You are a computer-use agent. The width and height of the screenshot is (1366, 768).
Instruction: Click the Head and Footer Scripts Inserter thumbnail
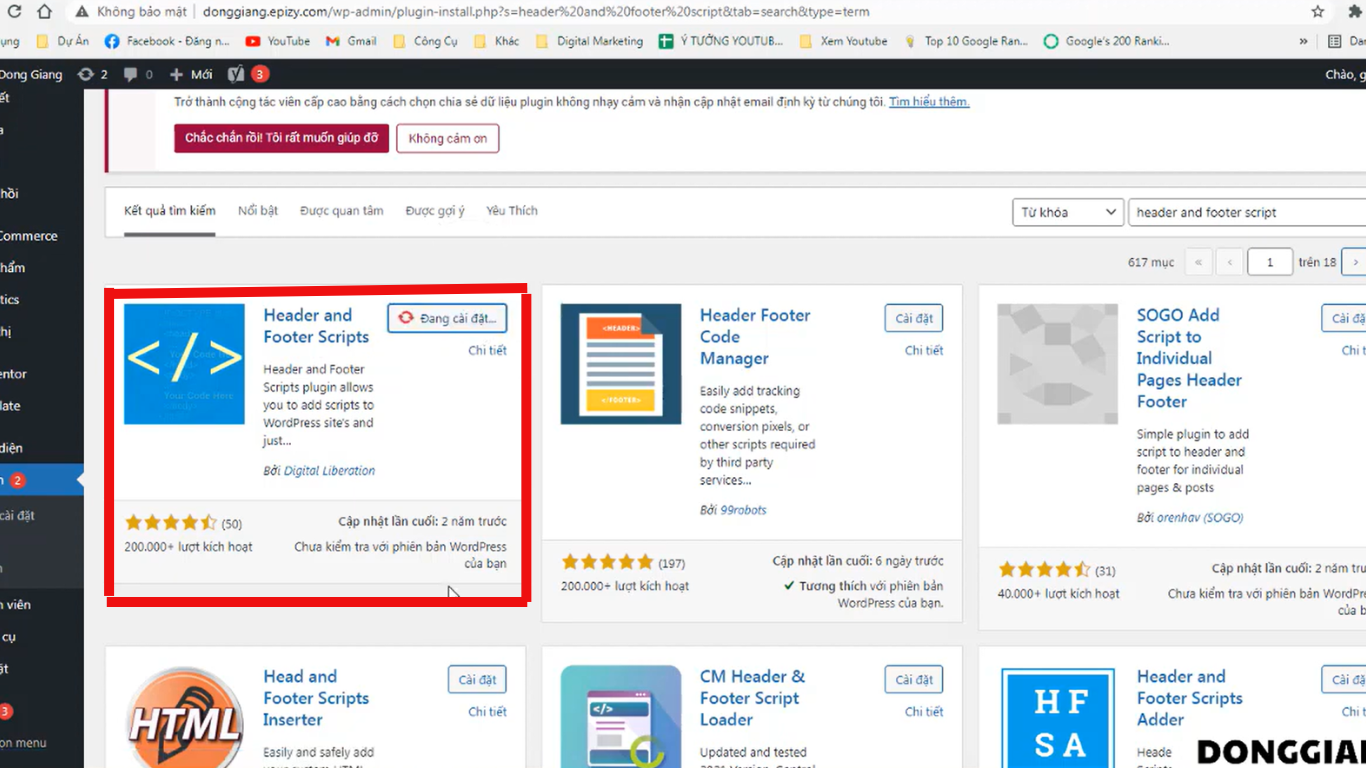click(184, 717)
